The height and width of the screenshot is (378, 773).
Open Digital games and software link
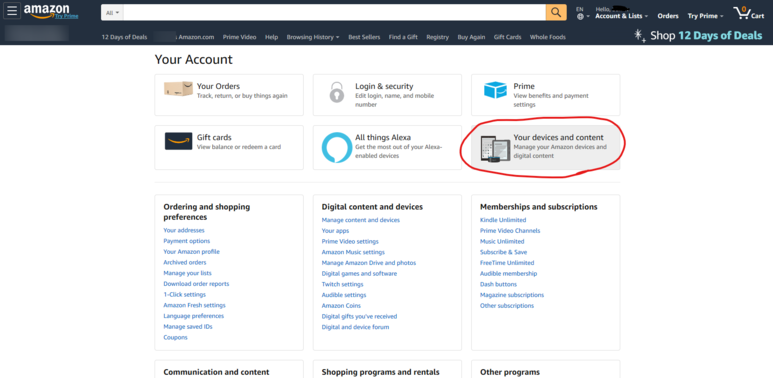pos(359,274)
